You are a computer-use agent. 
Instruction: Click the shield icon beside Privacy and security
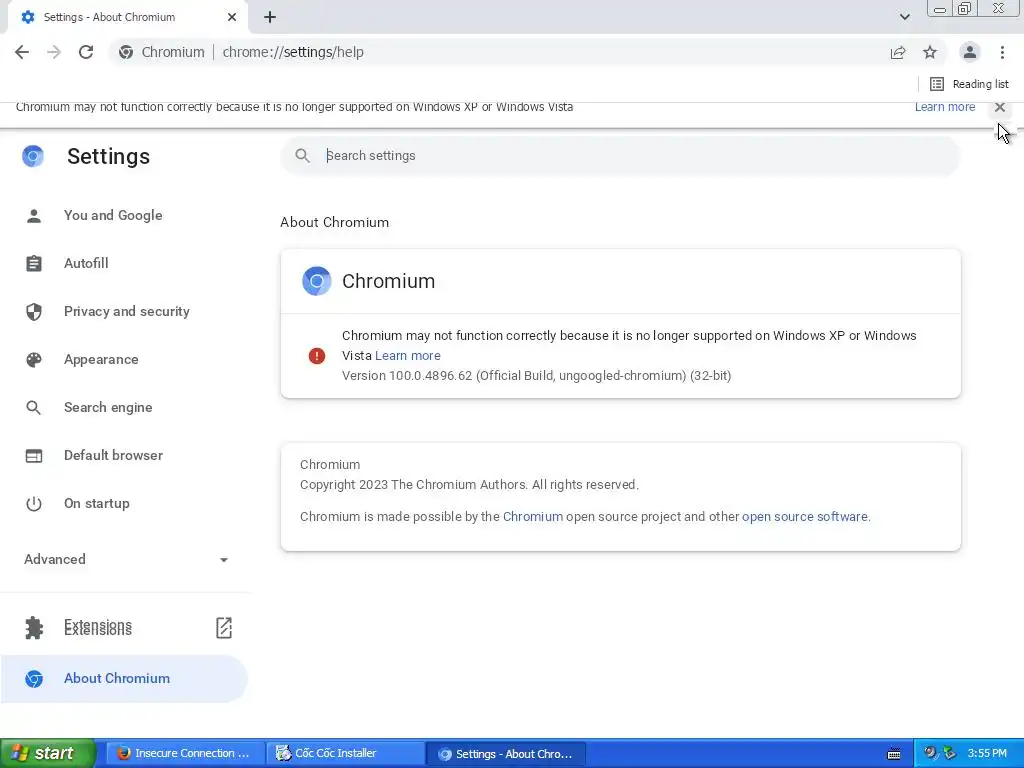pyautogui.click(x=34, y=312)
